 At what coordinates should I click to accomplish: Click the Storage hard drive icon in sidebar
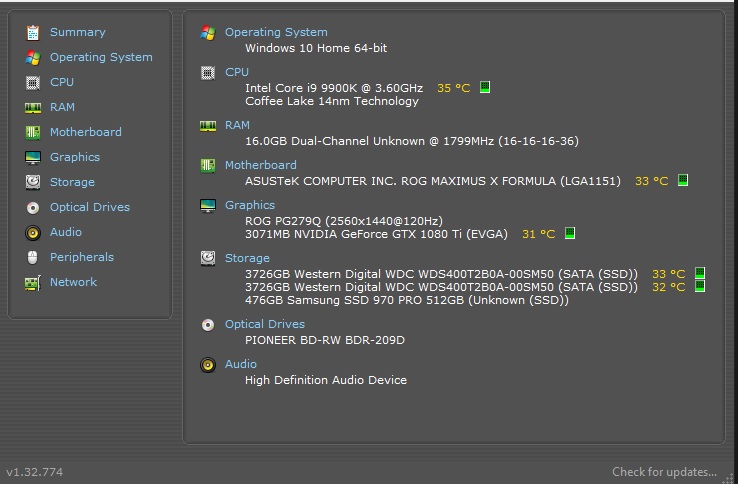[x=33, y=182]
